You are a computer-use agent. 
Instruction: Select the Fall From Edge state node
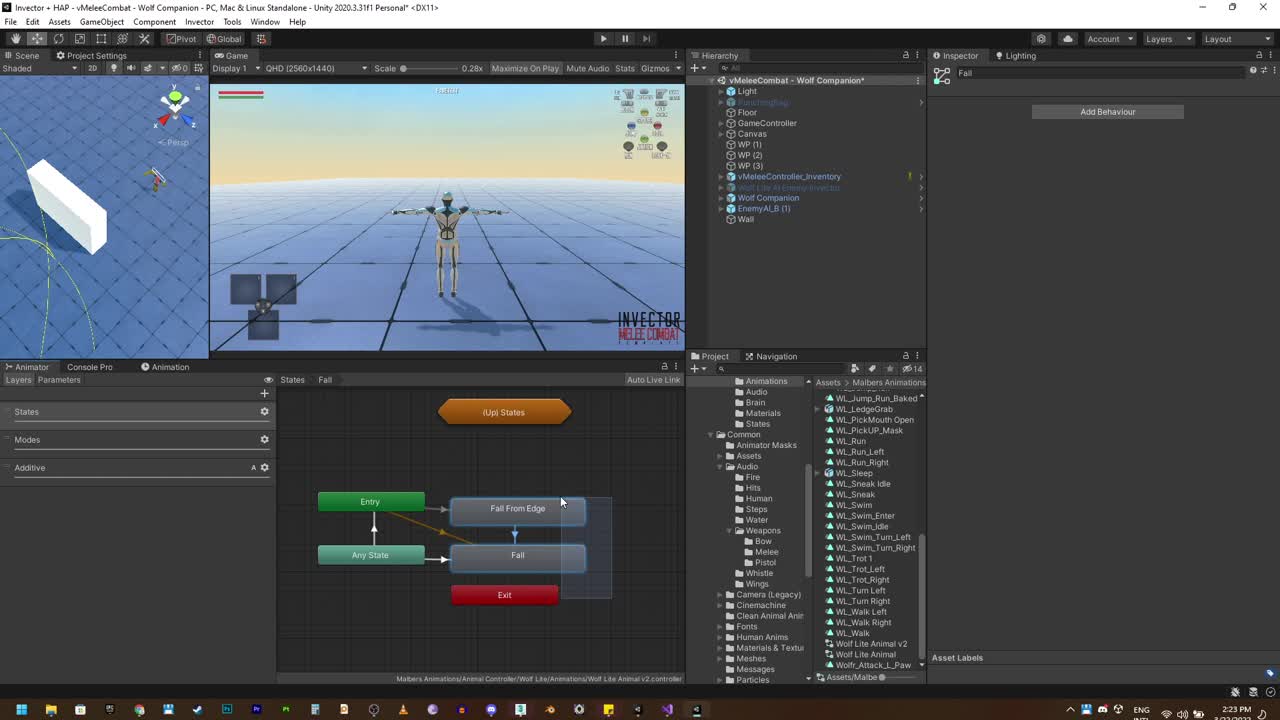click(x=517, y=509)
